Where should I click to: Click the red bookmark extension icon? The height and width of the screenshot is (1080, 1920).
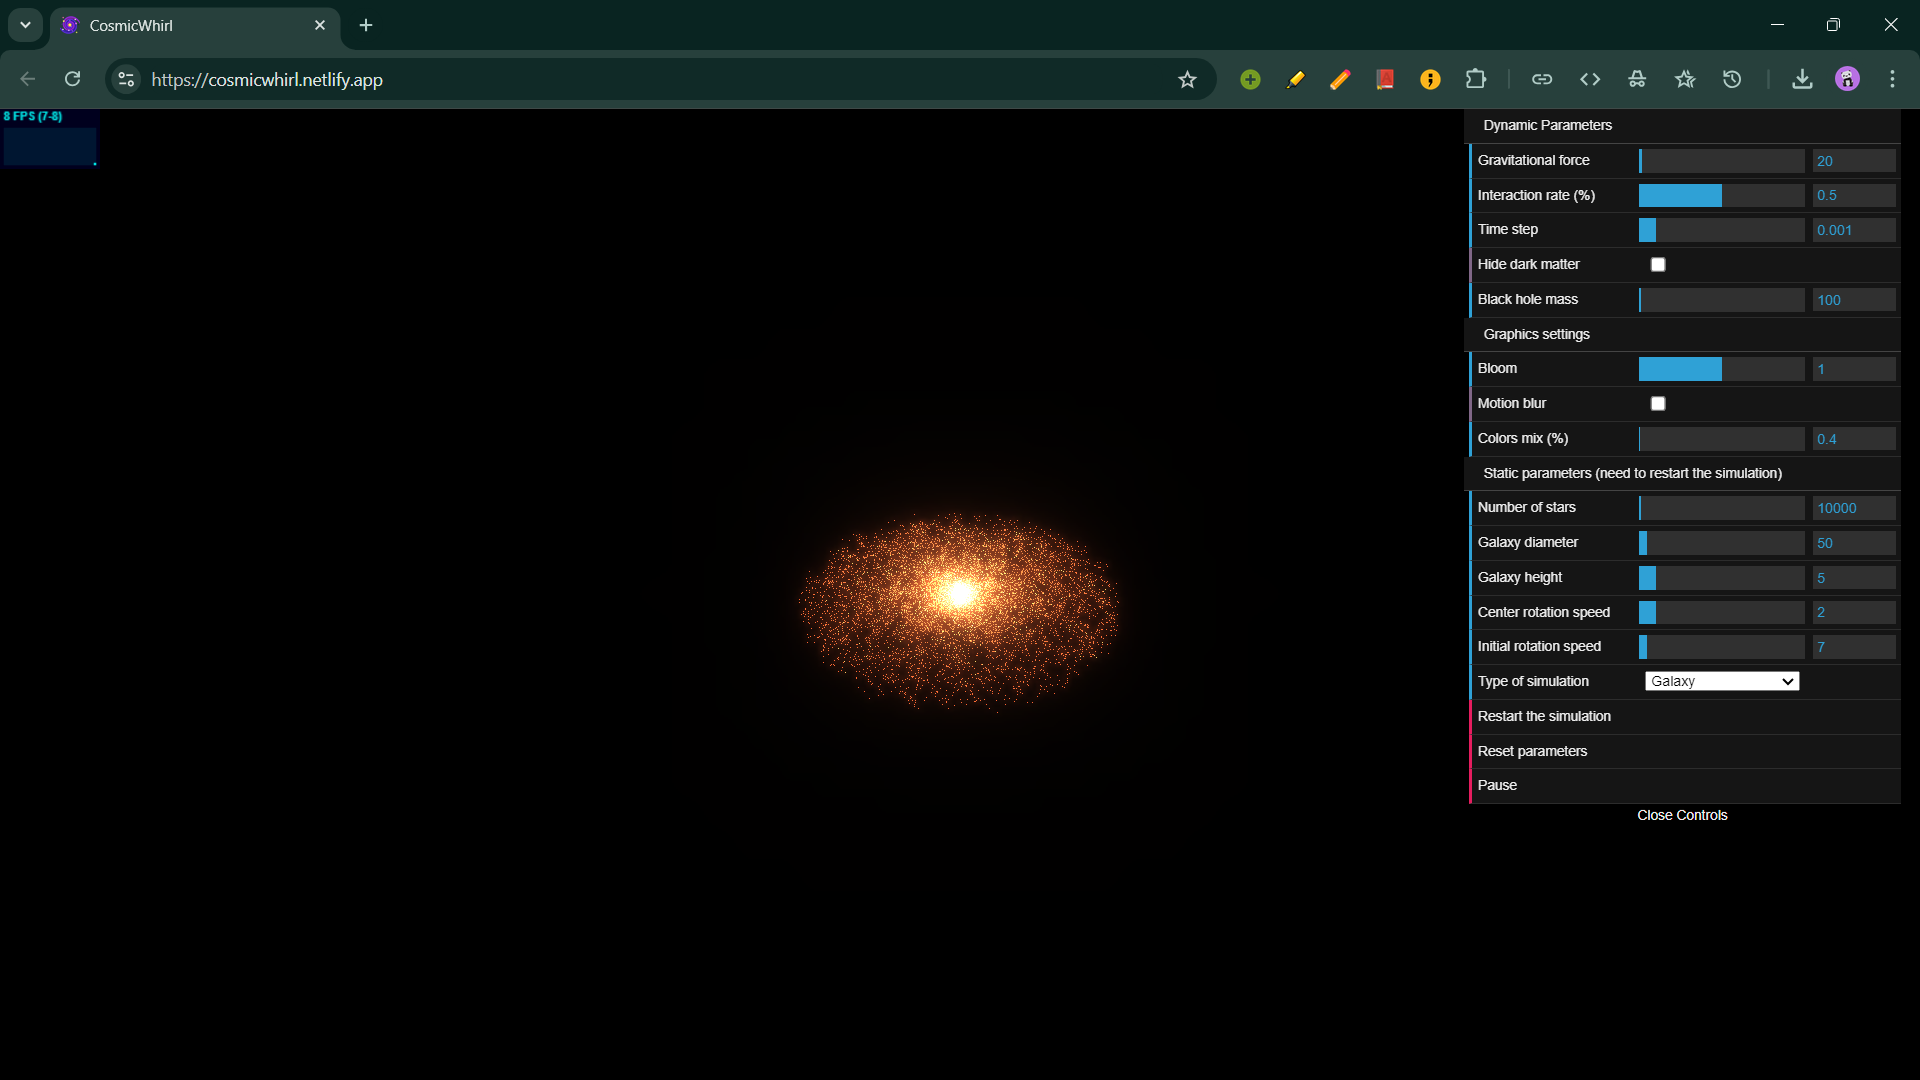pos(1385,79)
